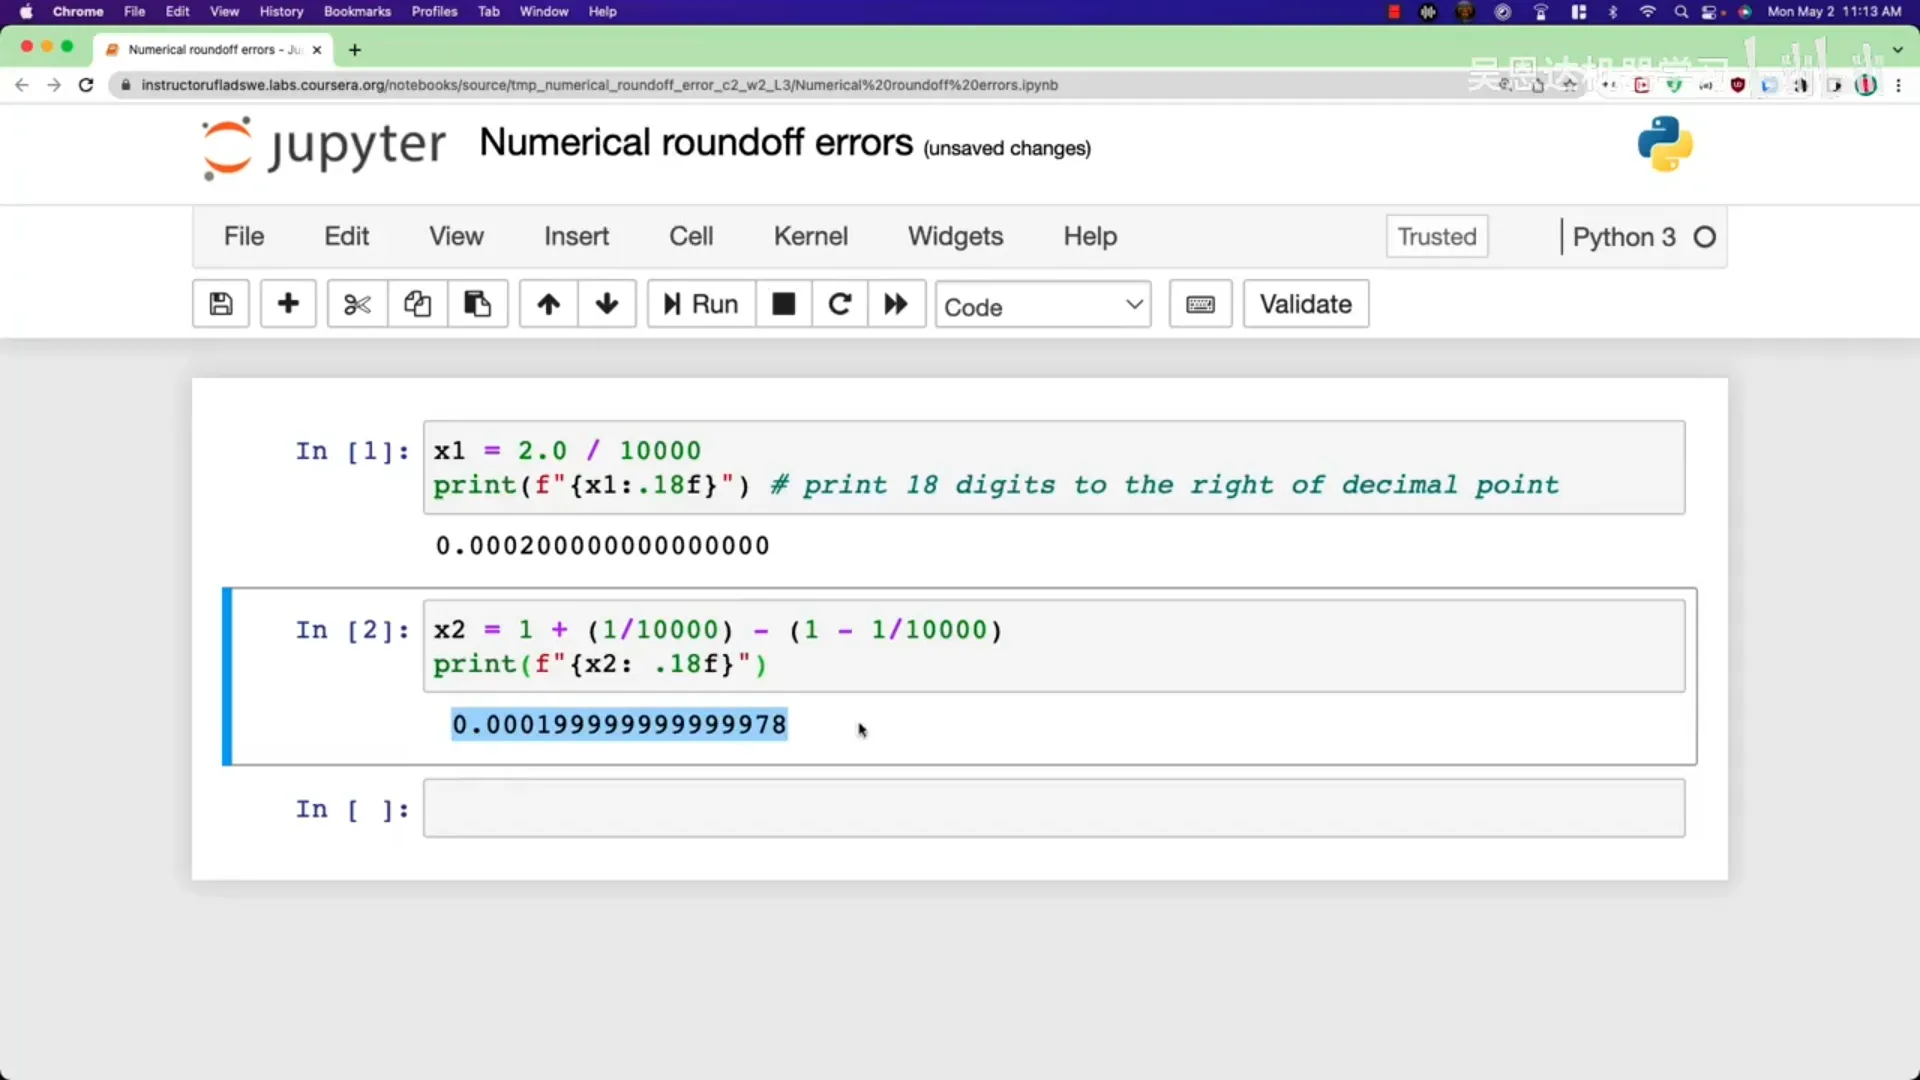Rename the notebook via its title
This screenshot has width=1920, height=1080.
click(x=696, y=143)
